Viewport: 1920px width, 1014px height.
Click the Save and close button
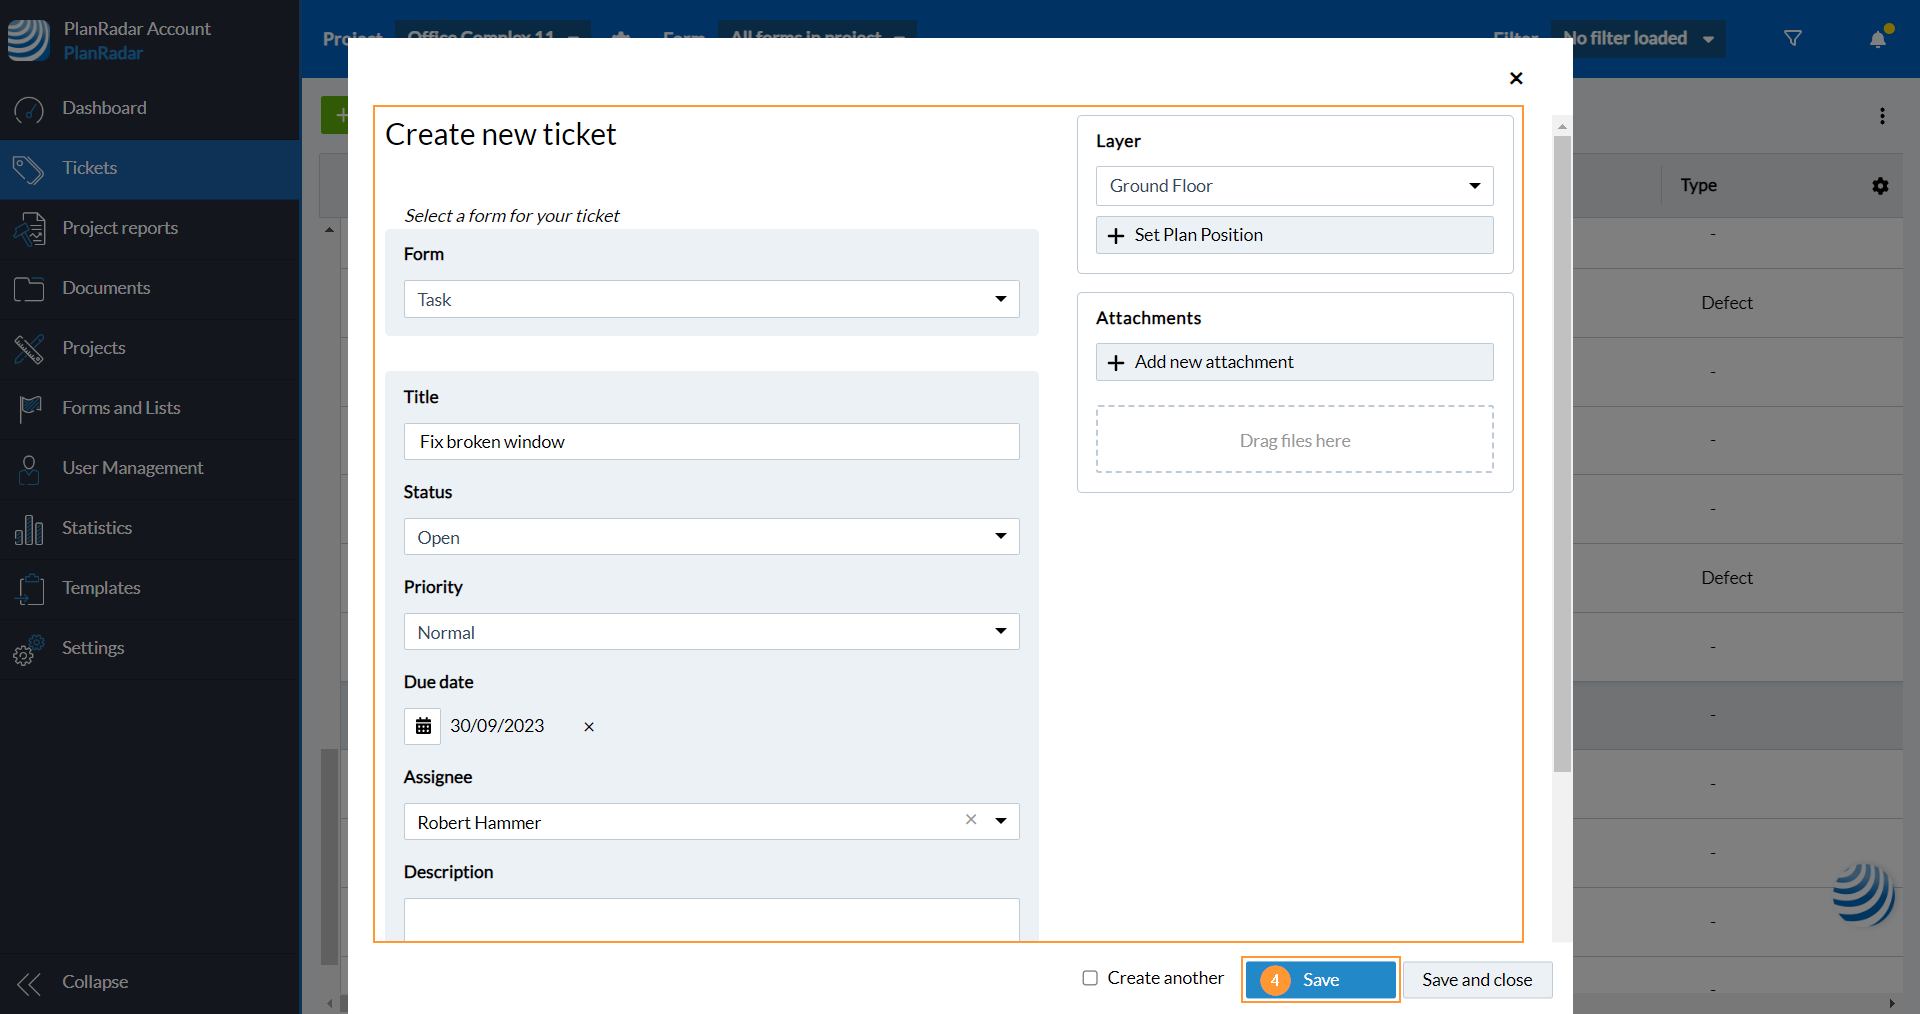point(1476,980)
